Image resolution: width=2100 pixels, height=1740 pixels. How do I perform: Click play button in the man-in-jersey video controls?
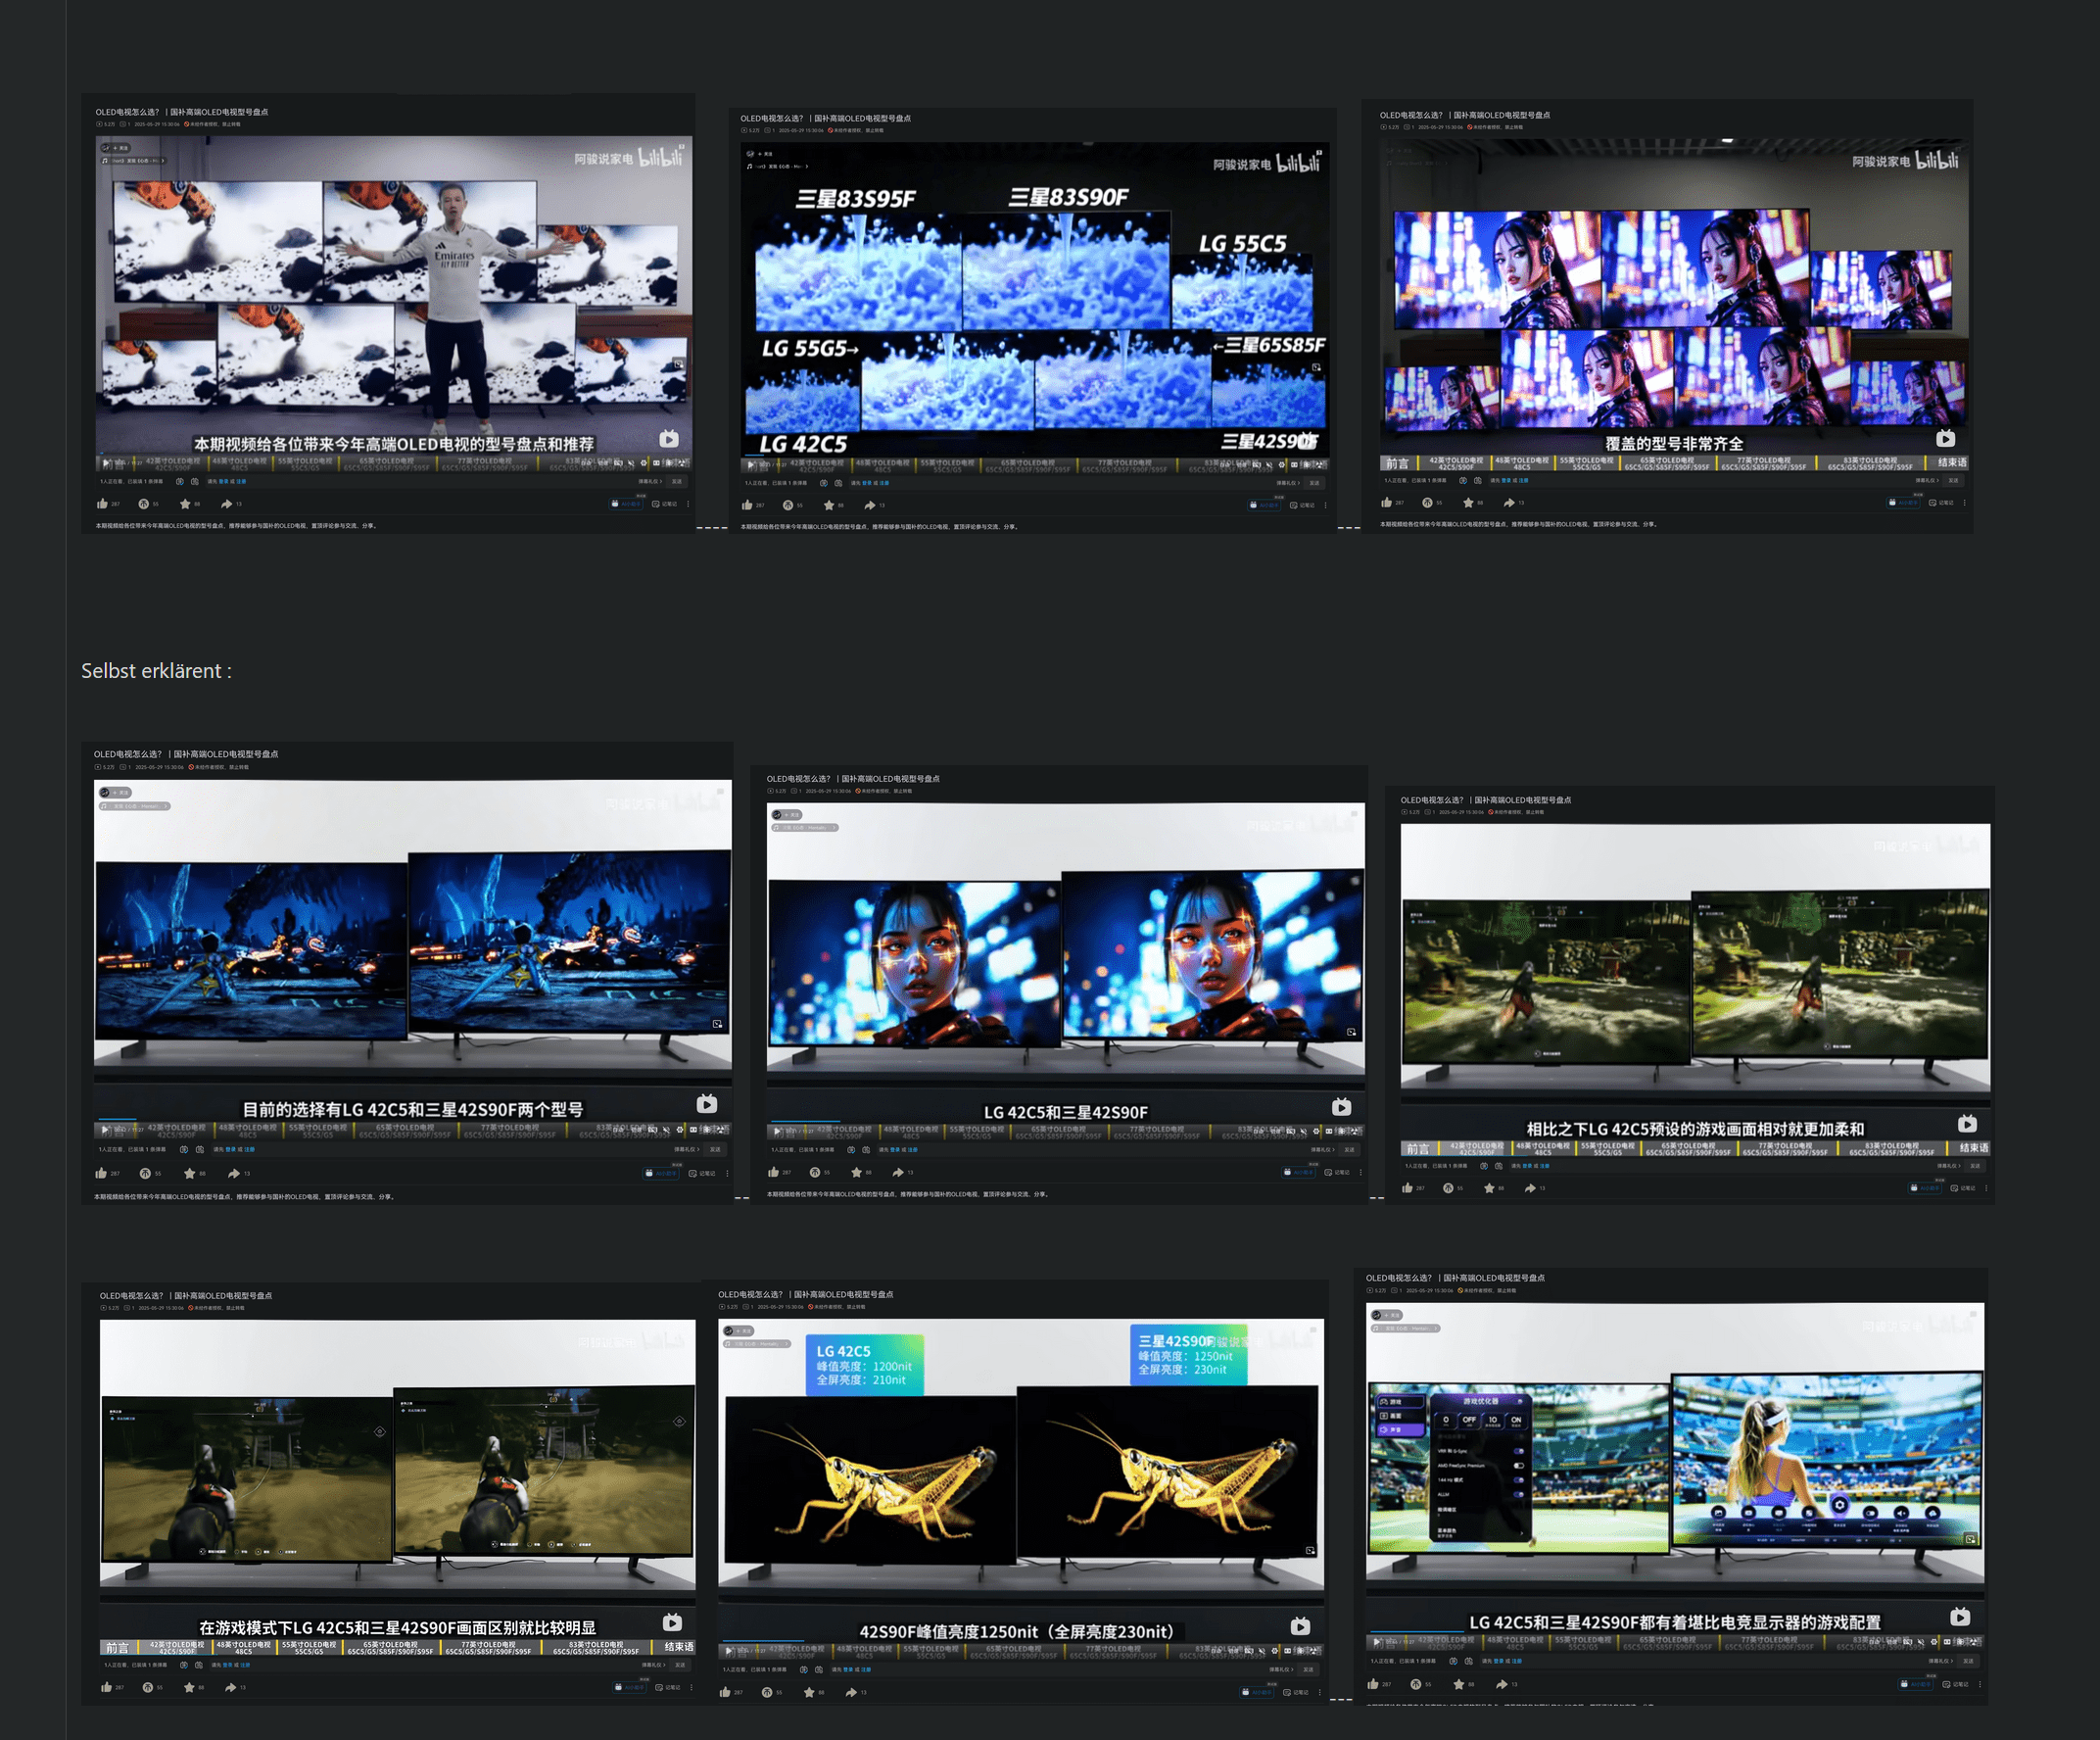tap(107, 463)
